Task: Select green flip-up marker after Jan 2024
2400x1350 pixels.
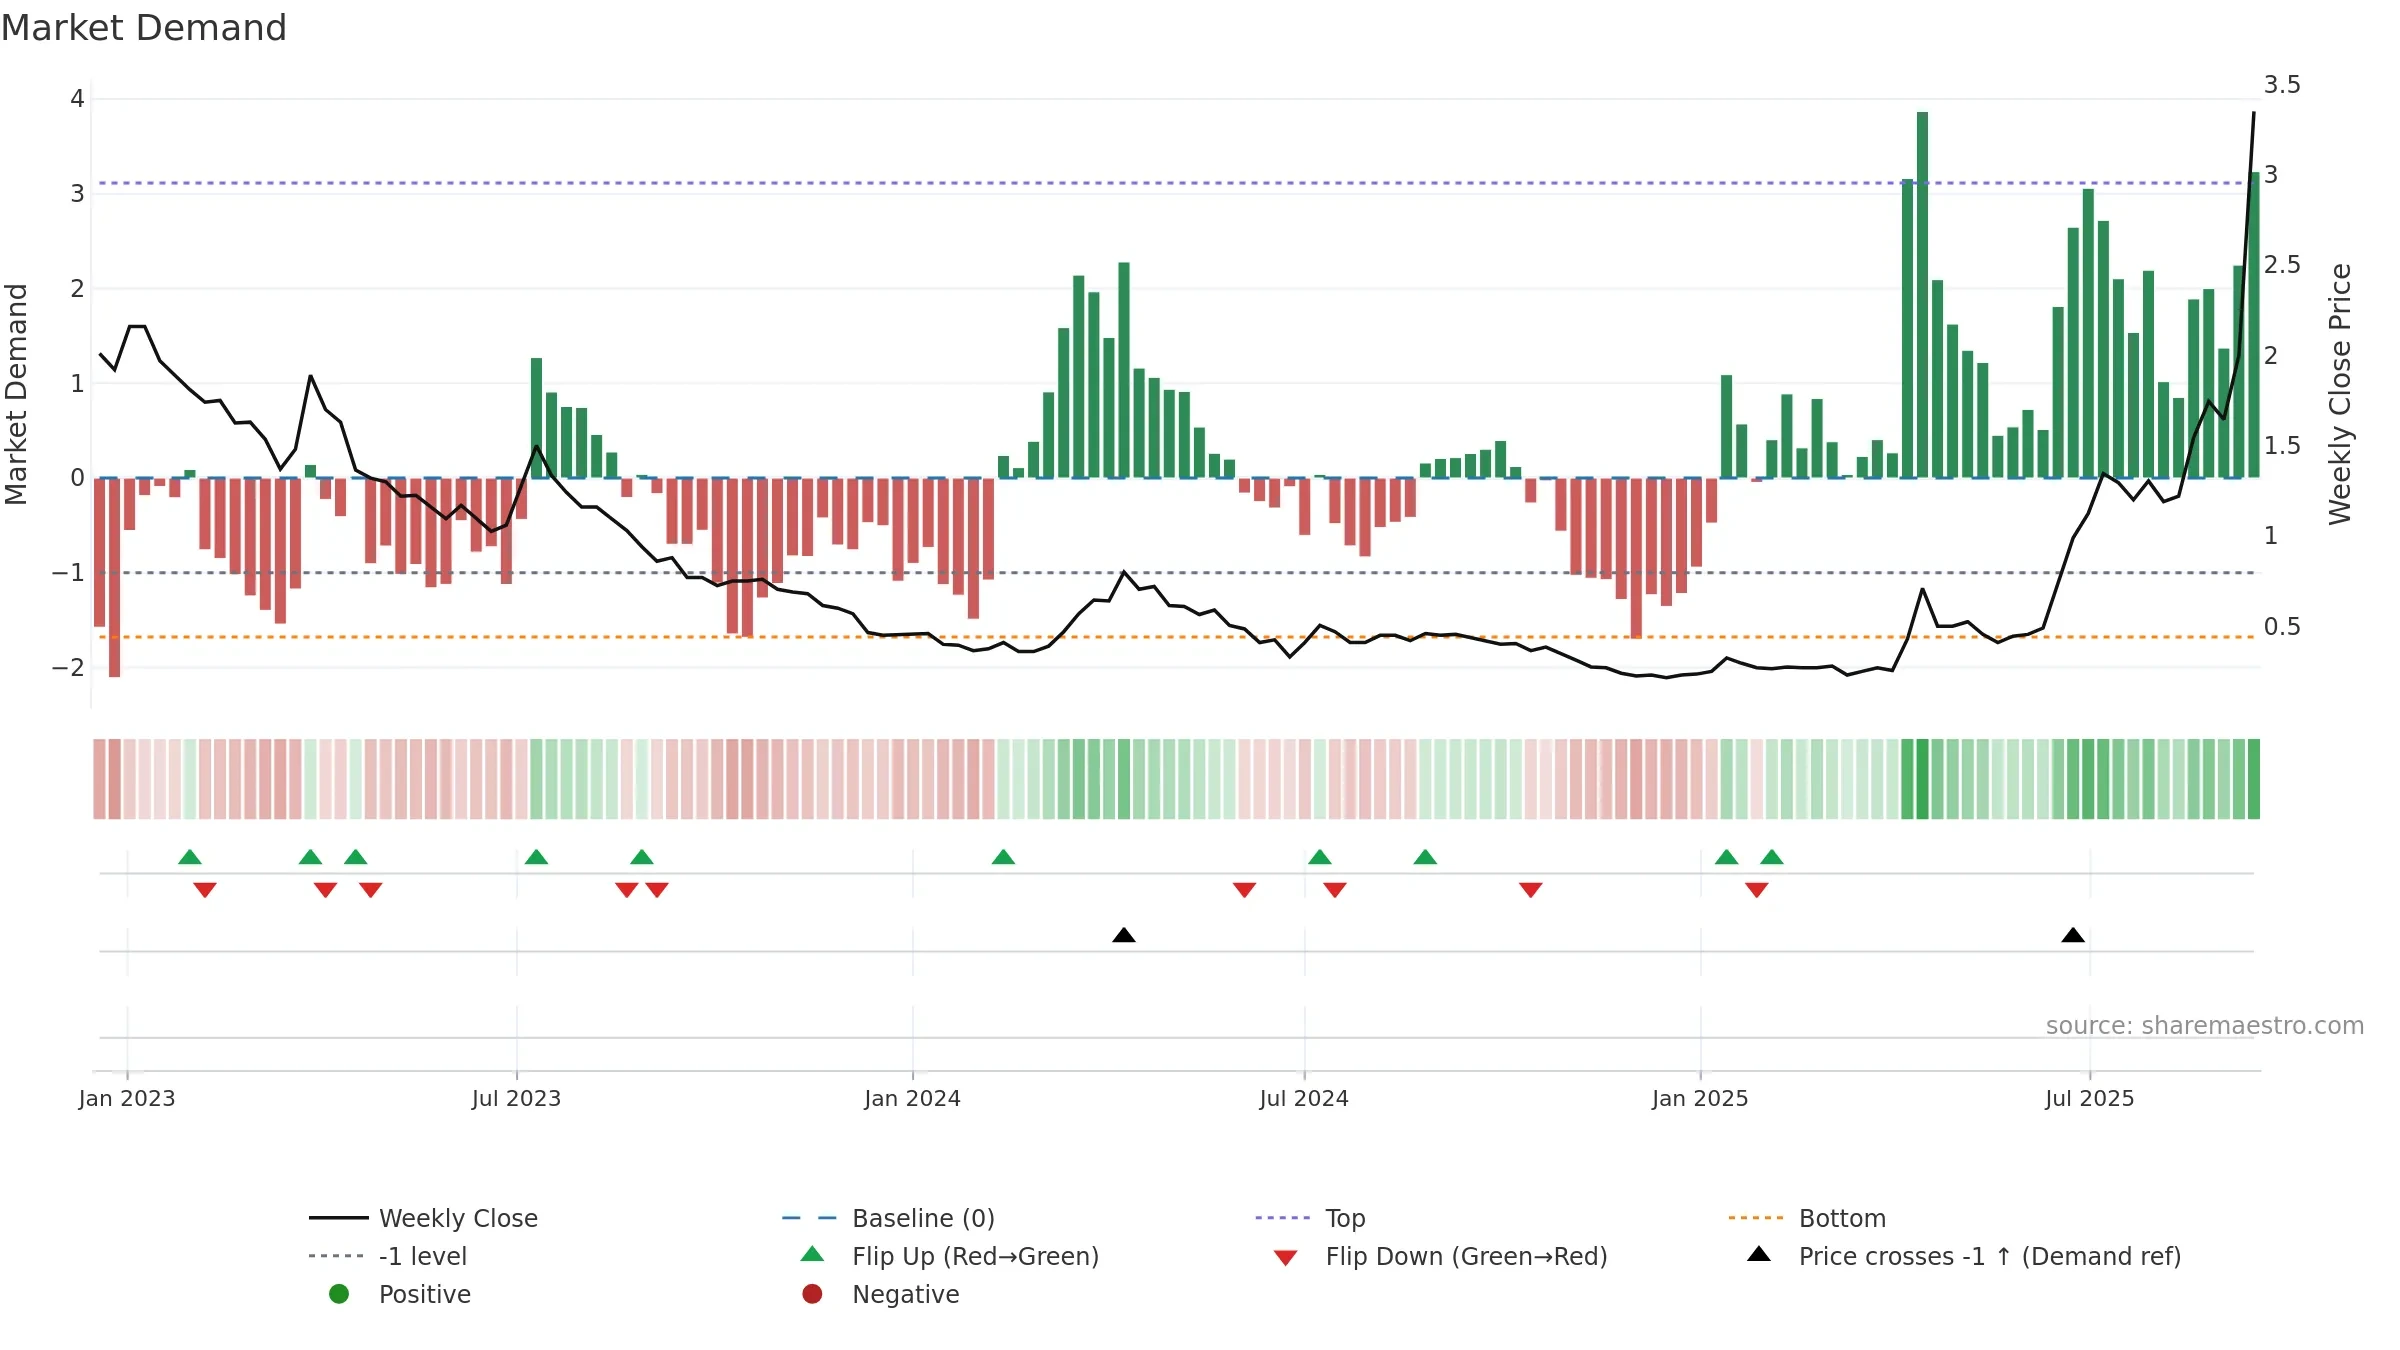Action: (1003, 857)
